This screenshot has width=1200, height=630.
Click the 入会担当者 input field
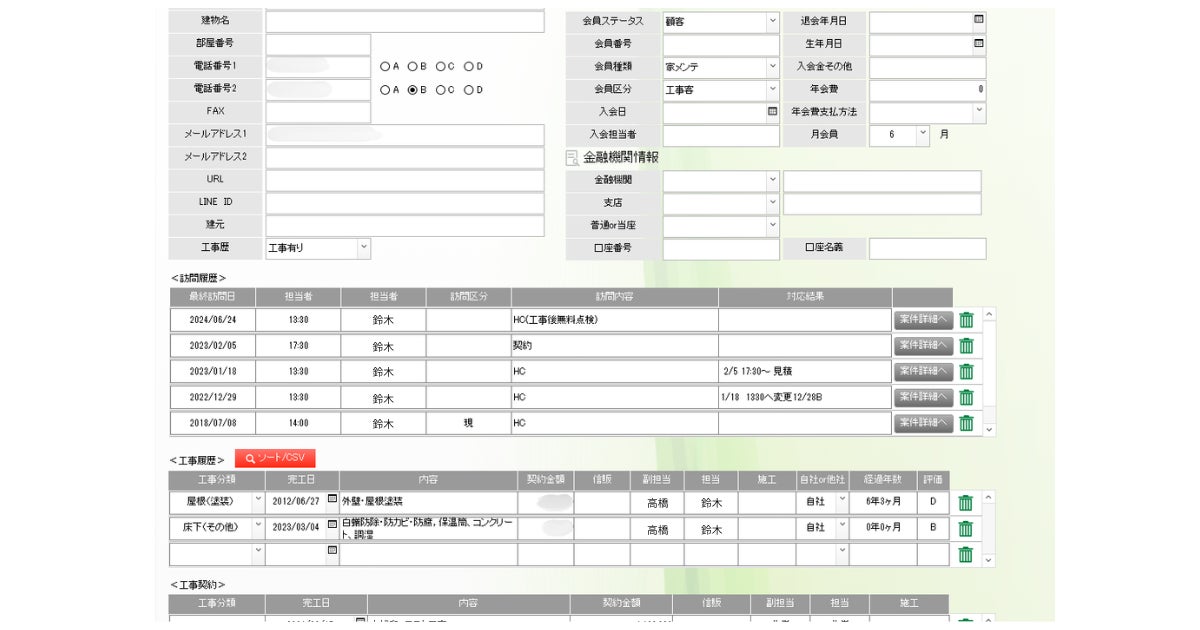pos(721,135)
